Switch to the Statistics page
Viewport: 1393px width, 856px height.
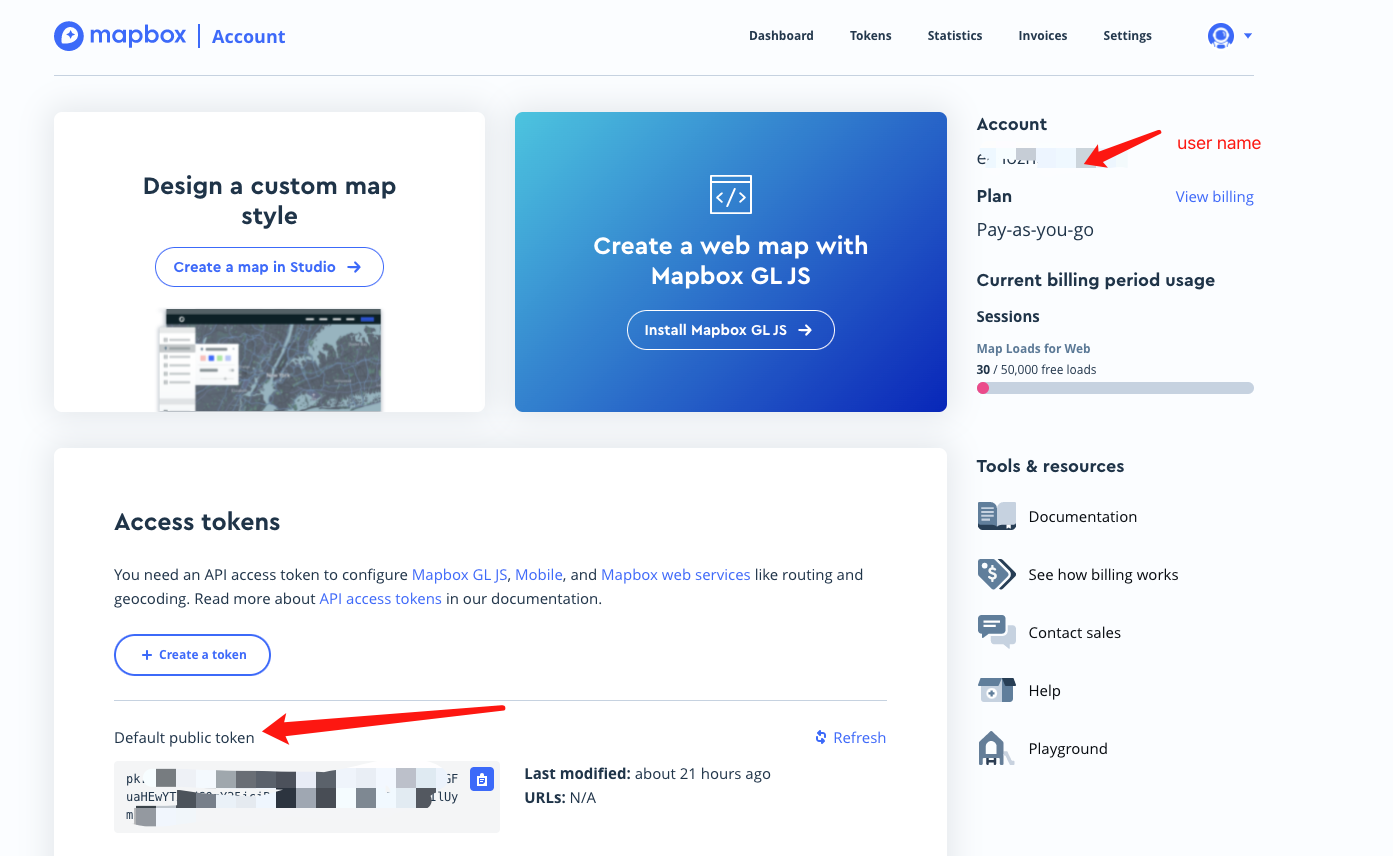954,35
